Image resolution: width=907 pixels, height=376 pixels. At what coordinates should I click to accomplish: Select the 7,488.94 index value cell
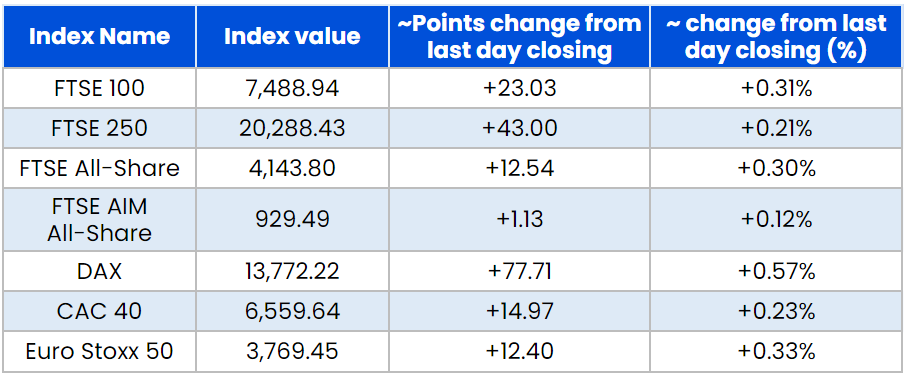tap(292, 88)
